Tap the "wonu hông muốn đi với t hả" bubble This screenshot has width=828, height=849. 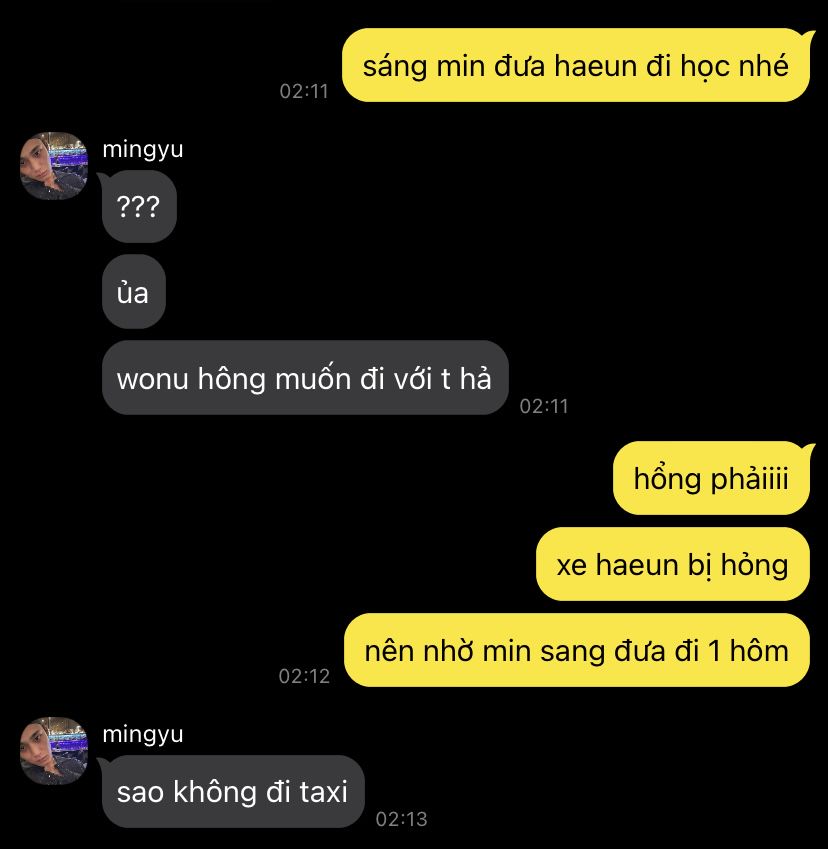tap(305, 377)
